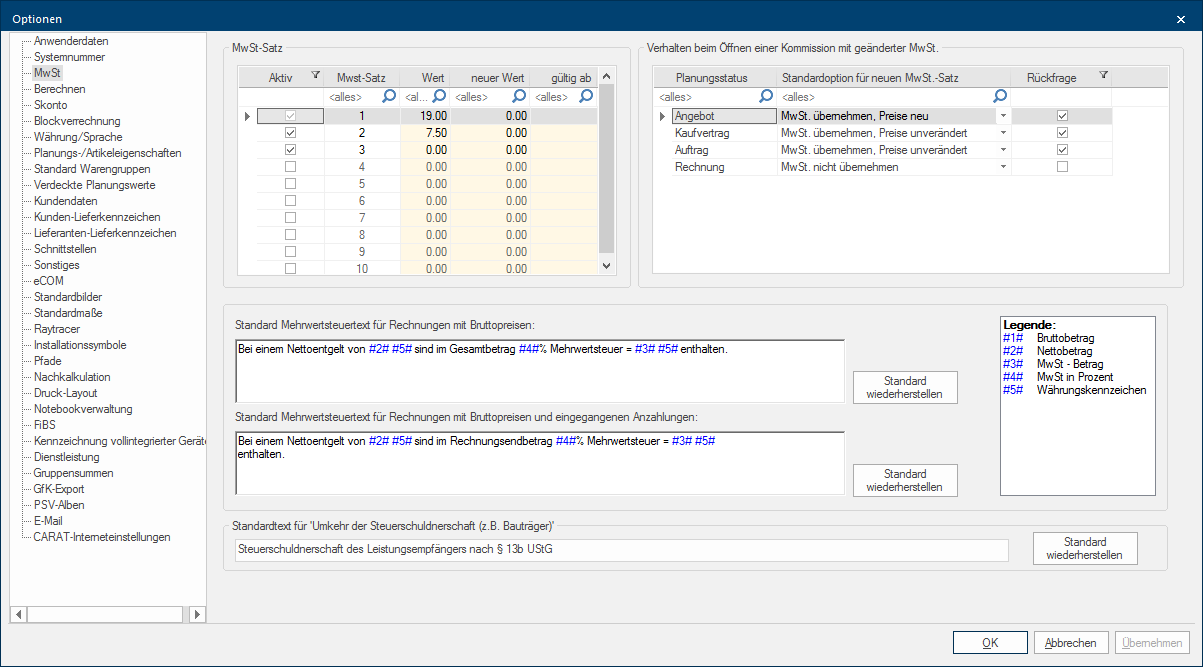Toggle Aktiv checkbox for Mwst-Satz 2

pyautogui.click(x=290, y=133)
